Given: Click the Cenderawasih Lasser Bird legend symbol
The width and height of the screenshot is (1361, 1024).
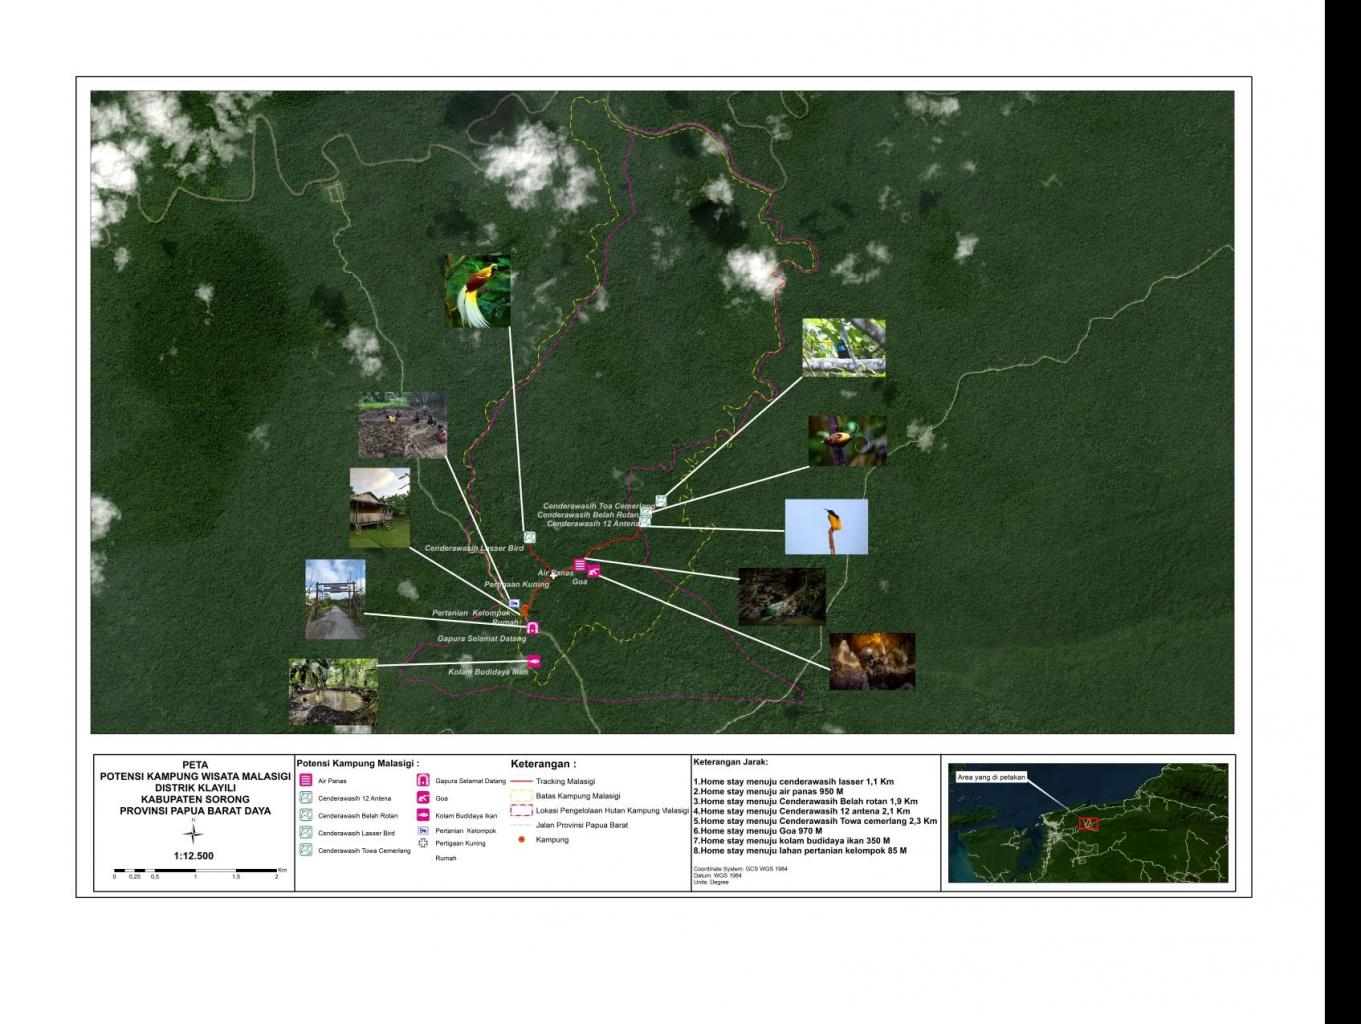Looking at the screenshot, I should (x=306, y=832).
